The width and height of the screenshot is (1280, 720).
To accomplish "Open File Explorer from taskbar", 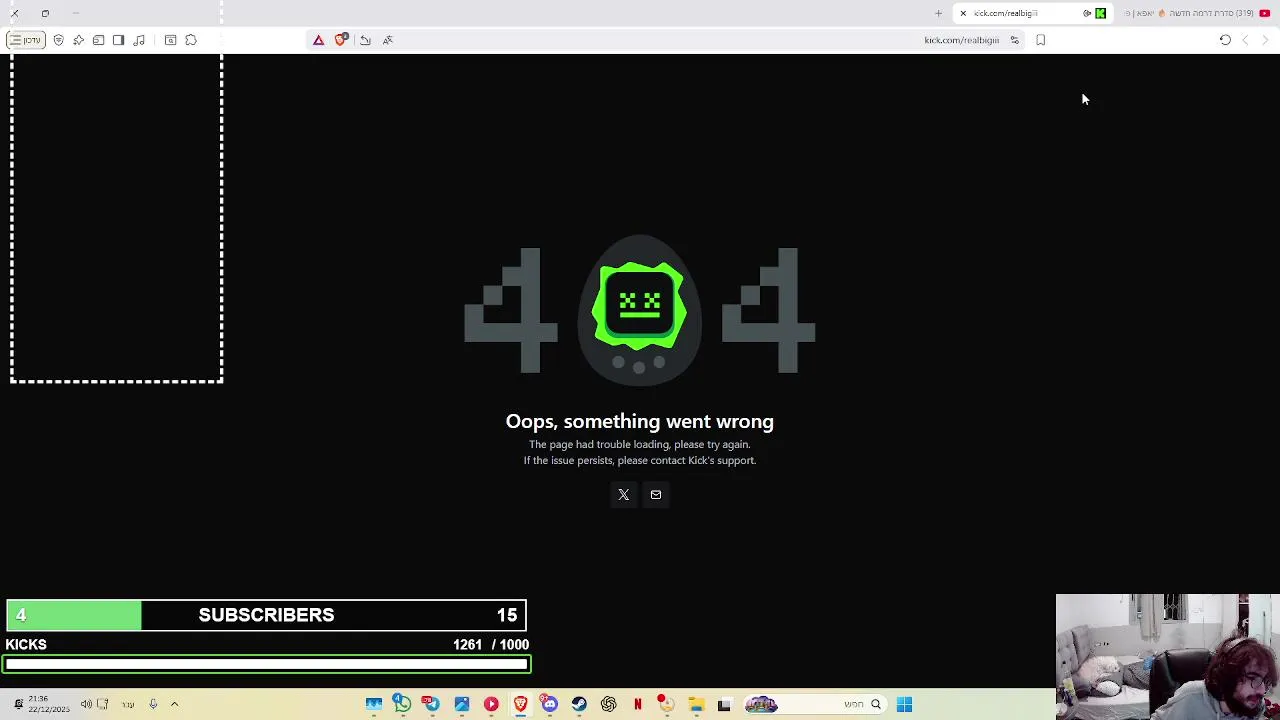I will [x=696, y=704].
